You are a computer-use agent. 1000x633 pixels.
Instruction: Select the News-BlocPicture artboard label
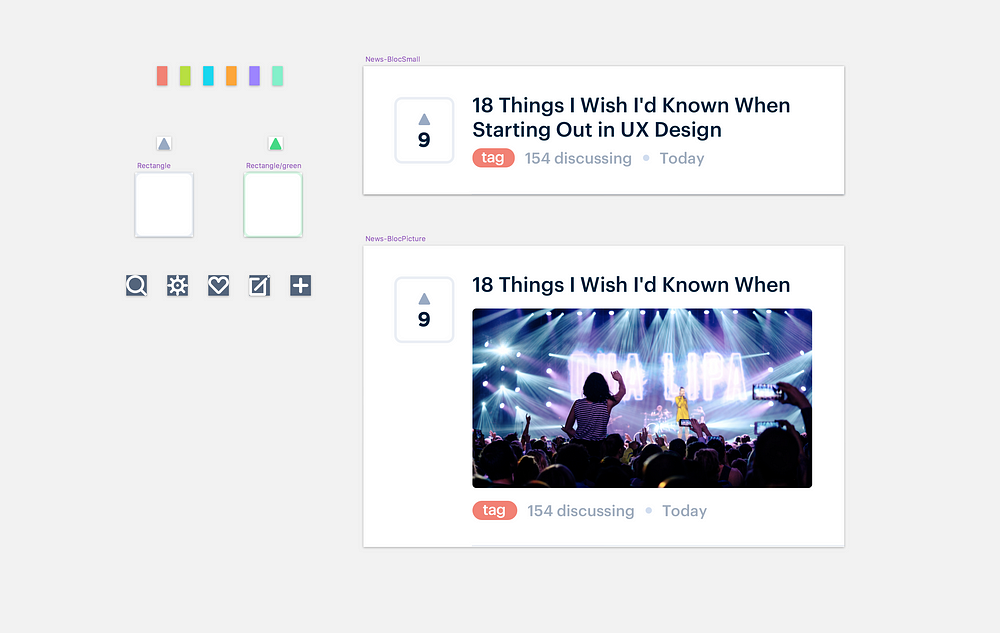395,239
